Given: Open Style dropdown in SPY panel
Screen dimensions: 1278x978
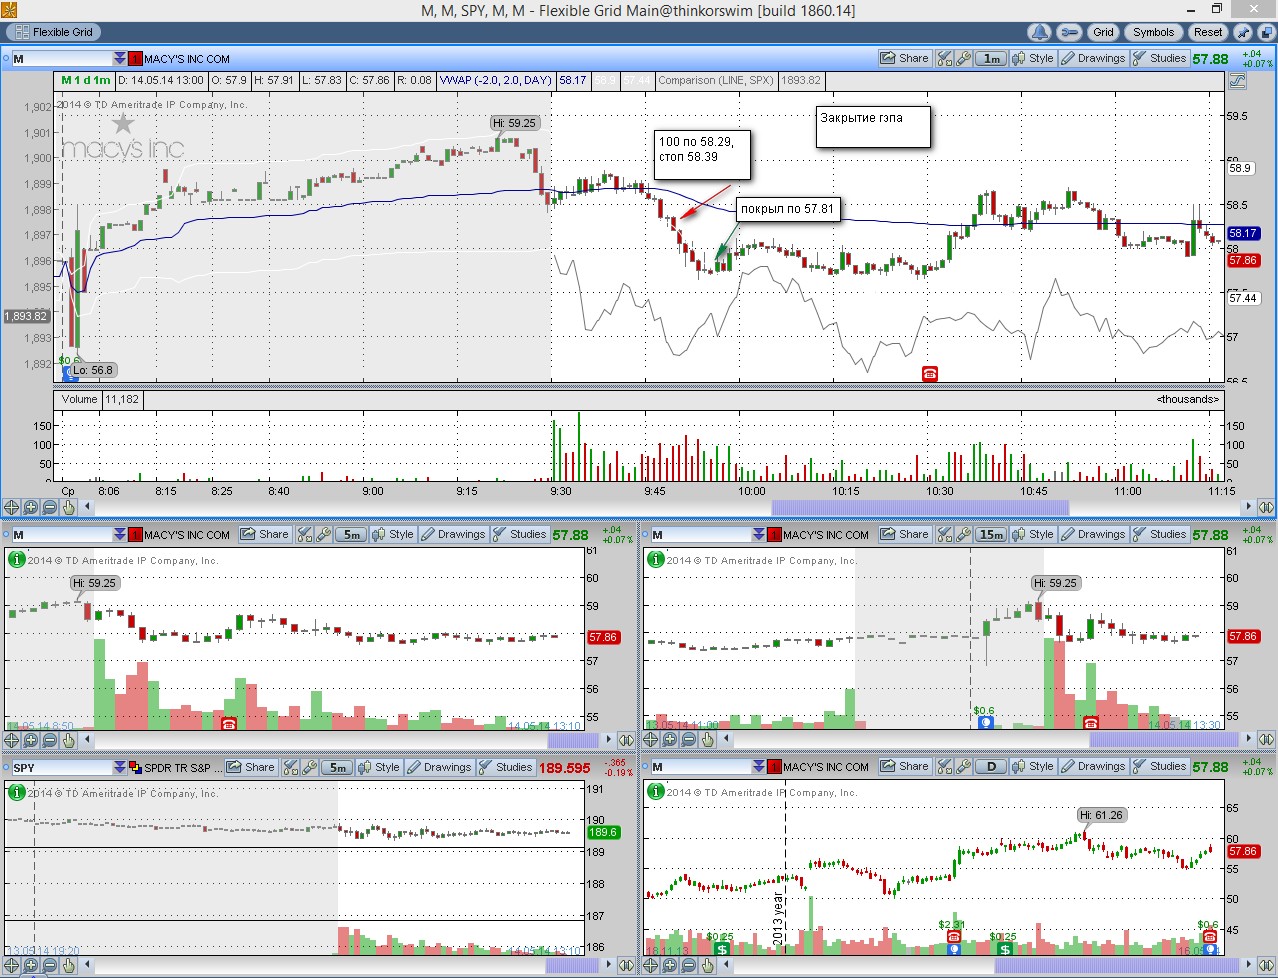Looking at the screenshot, I should tap(379, 767).
